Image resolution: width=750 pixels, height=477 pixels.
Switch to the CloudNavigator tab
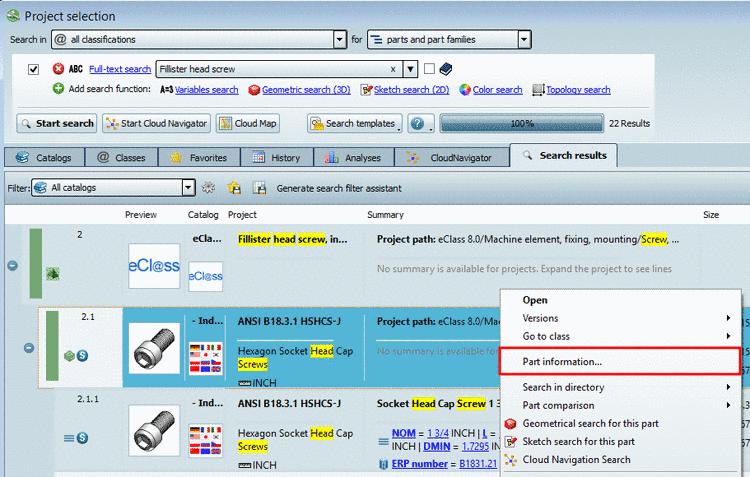click(452, 157)
